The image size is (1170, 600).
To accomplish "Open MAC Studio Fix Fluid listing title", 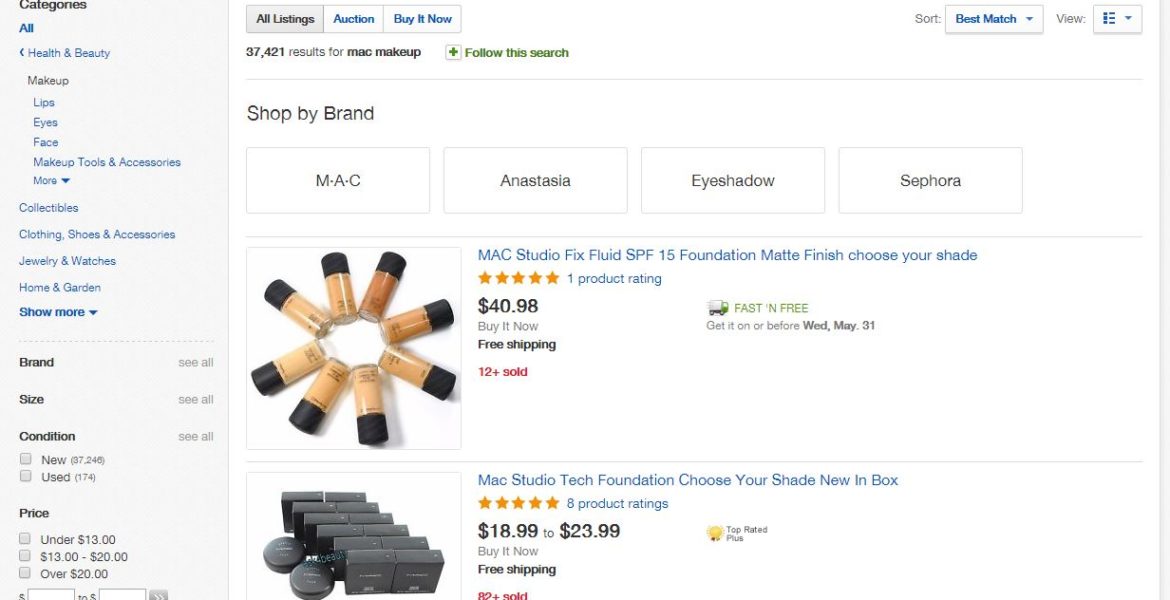I will 727,255.
